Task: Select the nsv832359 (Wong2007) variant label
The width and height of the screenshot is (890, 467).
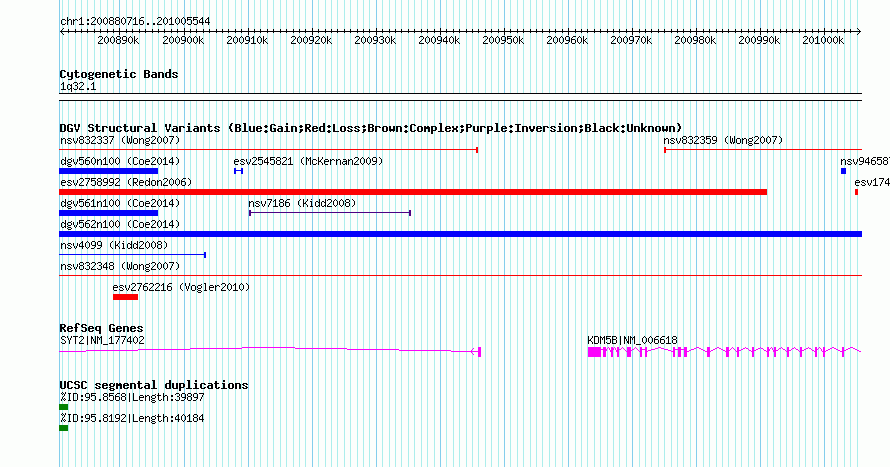Action: (x=723, y=140)
